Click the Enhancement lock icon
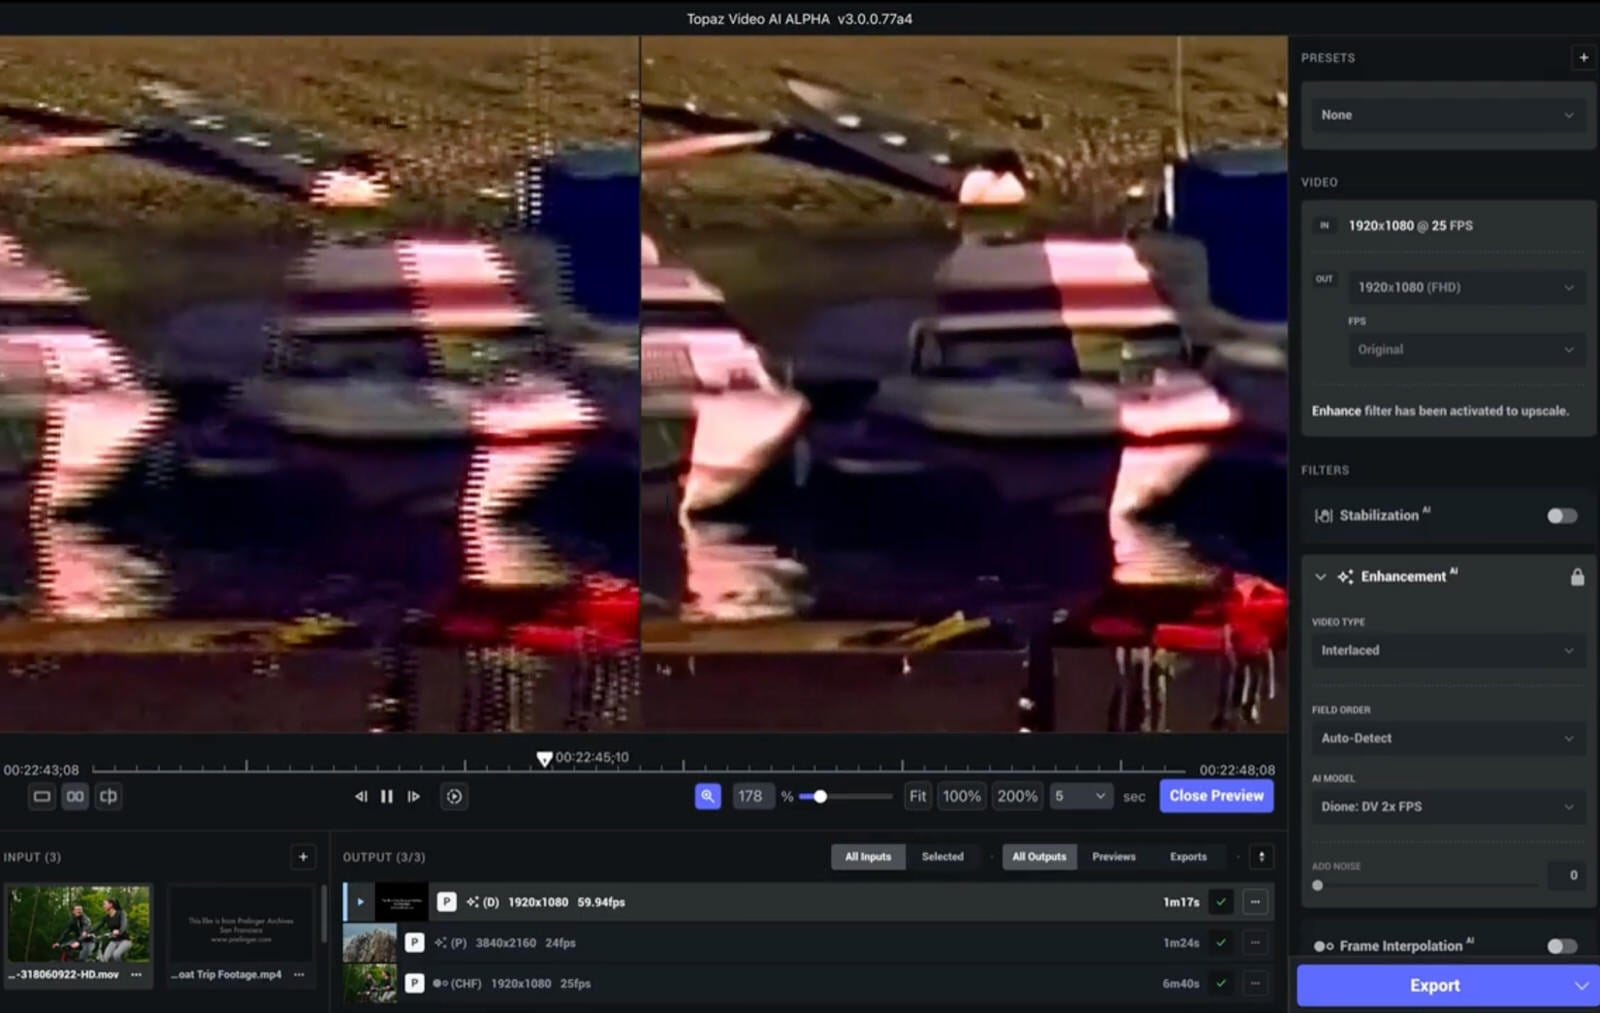This screenshot has height=1013, width=1600. (1577, 577)
